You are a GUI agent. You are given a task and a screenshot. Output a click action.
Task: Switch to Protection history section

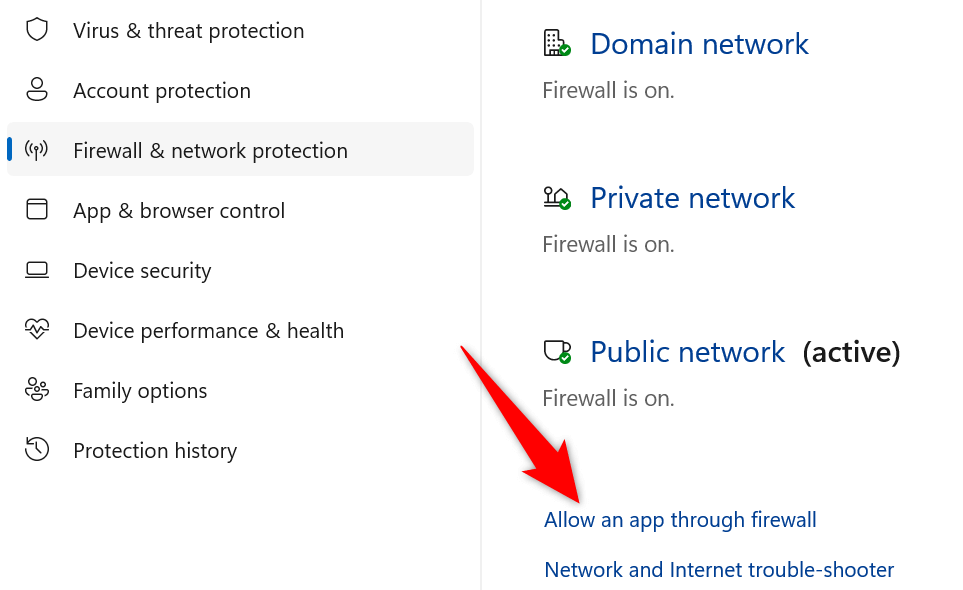[155, 450]
